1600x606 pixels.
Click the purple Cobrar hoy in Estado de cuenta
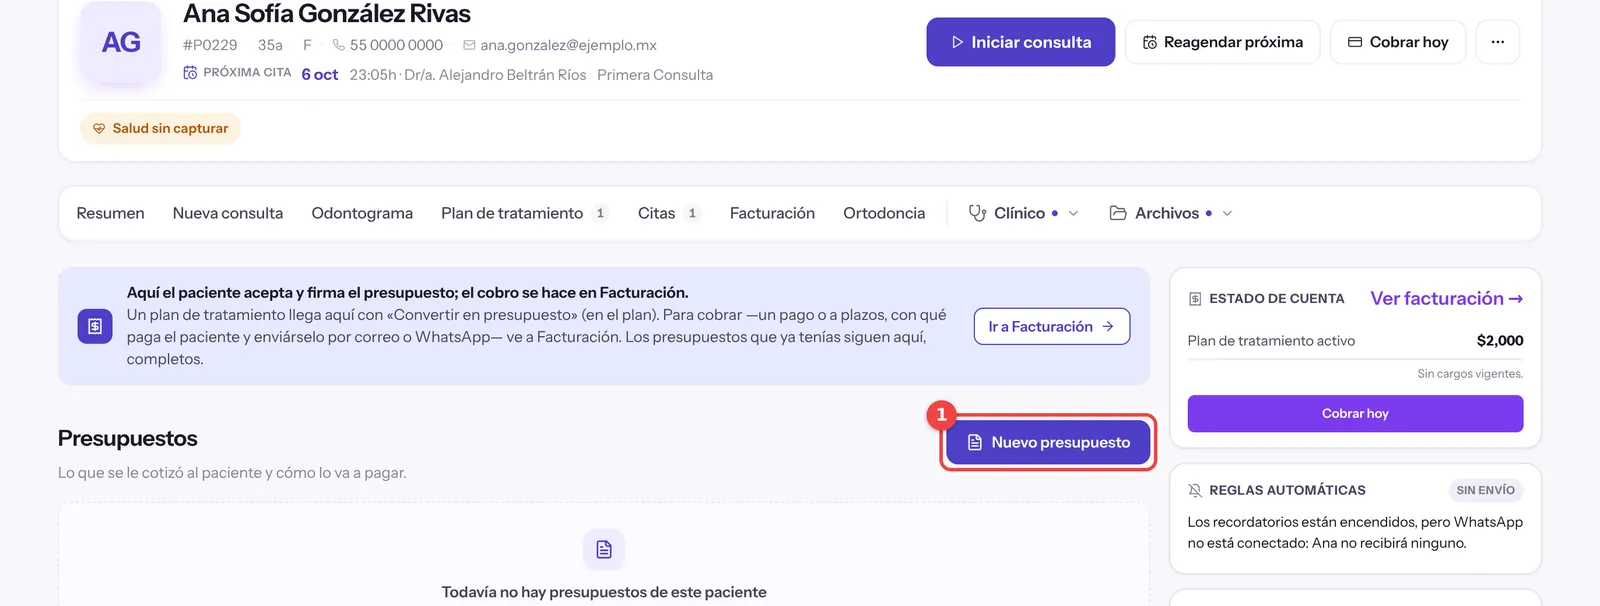coord(1355,414)
